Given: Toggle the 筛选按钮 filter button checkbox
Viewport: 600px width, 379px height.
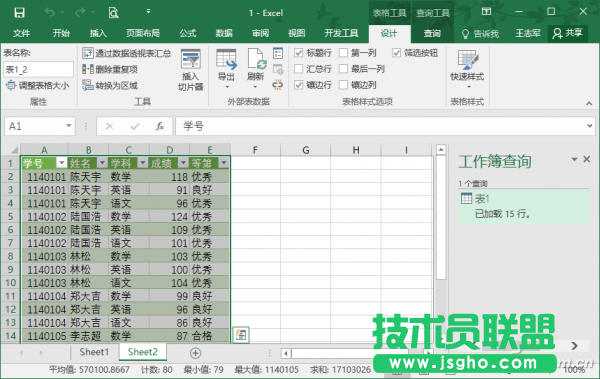Looking at the screenshot, I should pos(396,53).
